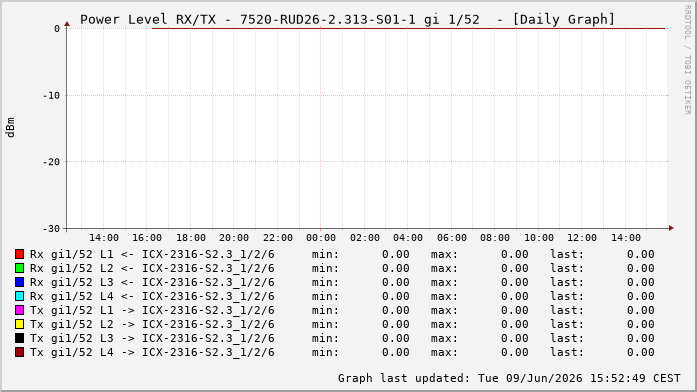
Task: Click the 'Rx gi1/52 L4 <- ICX-2316-S2.3_1/2/6' label
Action: tap(152, 296)
